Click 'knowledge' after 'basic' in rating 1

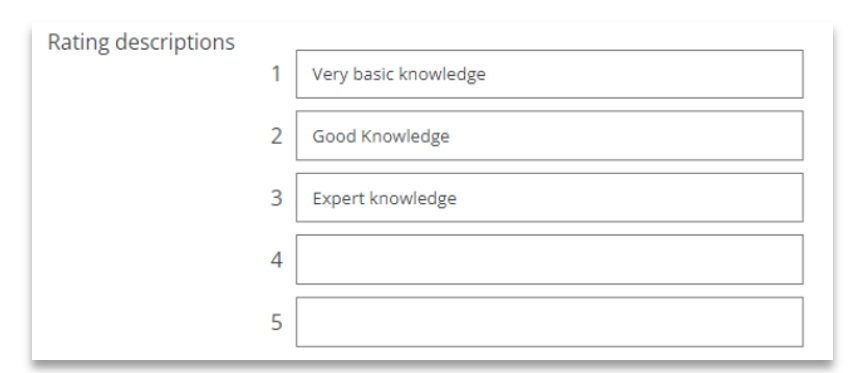coord(442,74)
